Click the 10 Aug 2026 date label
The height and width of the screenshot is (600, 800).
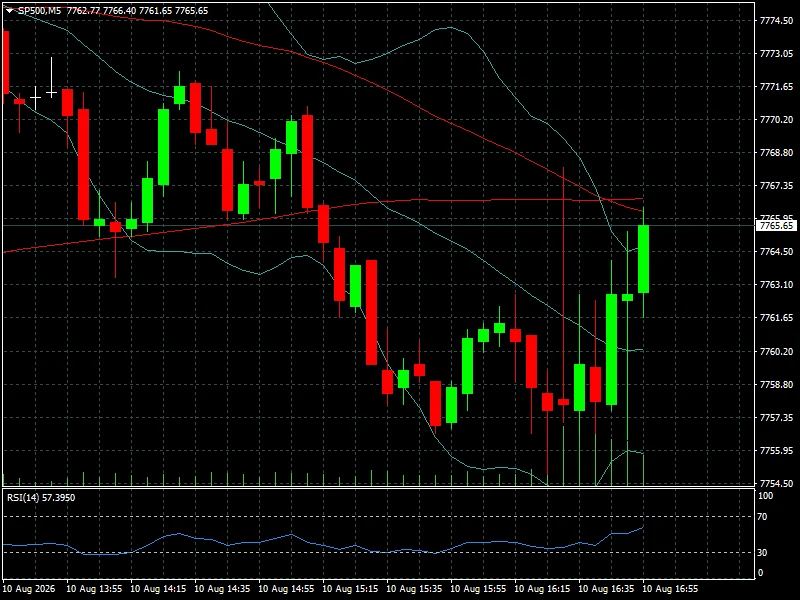coord(29,589)
